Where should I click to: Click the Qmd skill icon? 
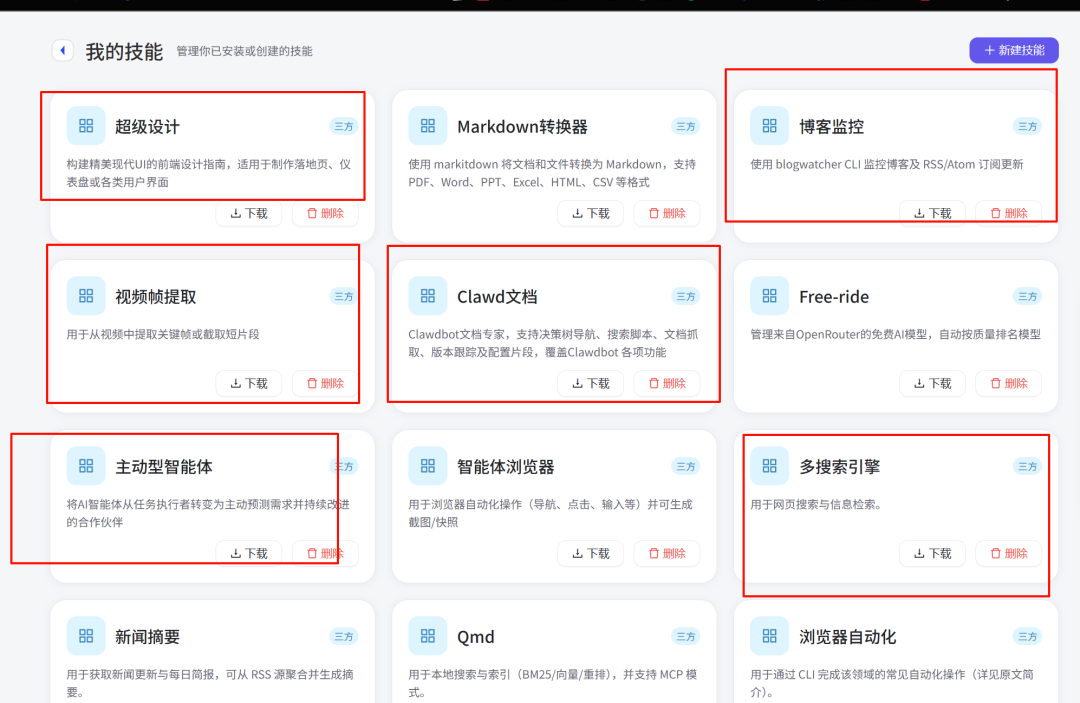pos(428,635)
